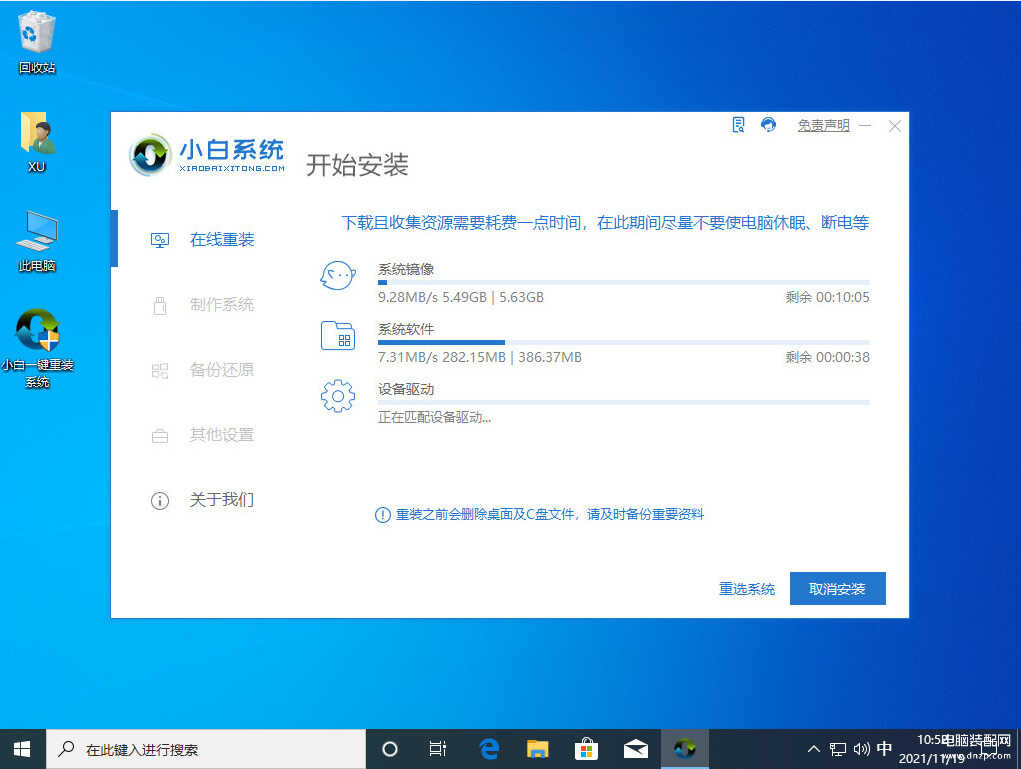Minimize the 小白系统 installer window
Viewport: 1021px width, 769px height.
tap(865, 126)
